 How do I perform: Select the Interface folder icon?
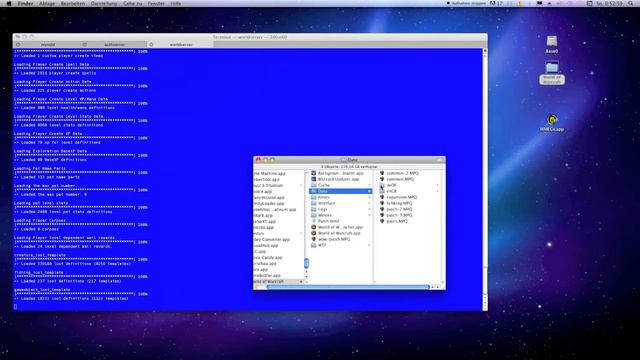[313, 203]
